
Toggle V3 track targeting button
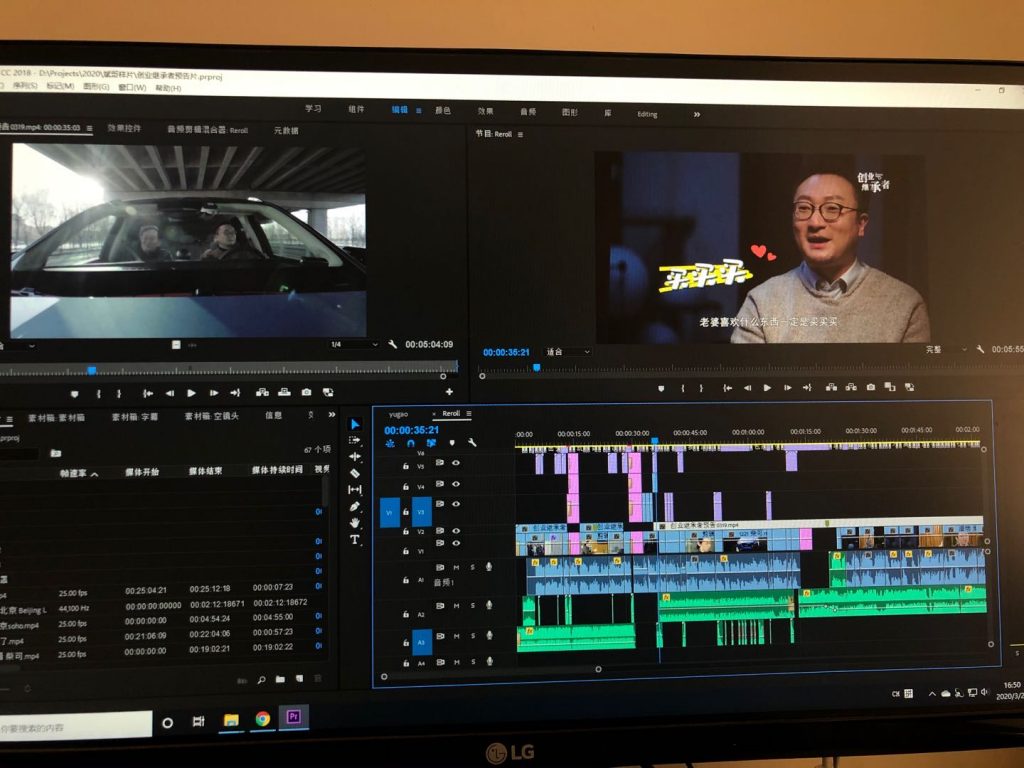(421, 511)
